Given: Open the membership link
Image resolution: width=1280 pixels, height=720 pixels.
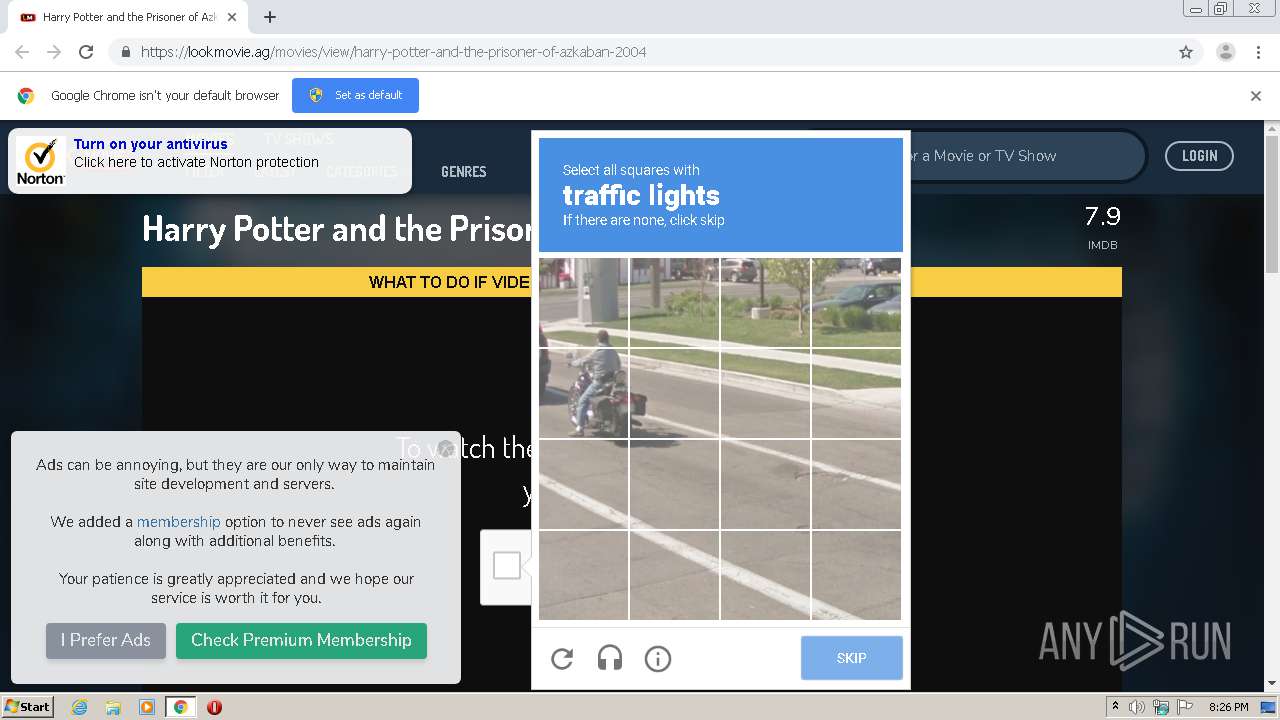Looking at the screenshot, I should click(x=179, y=522).
